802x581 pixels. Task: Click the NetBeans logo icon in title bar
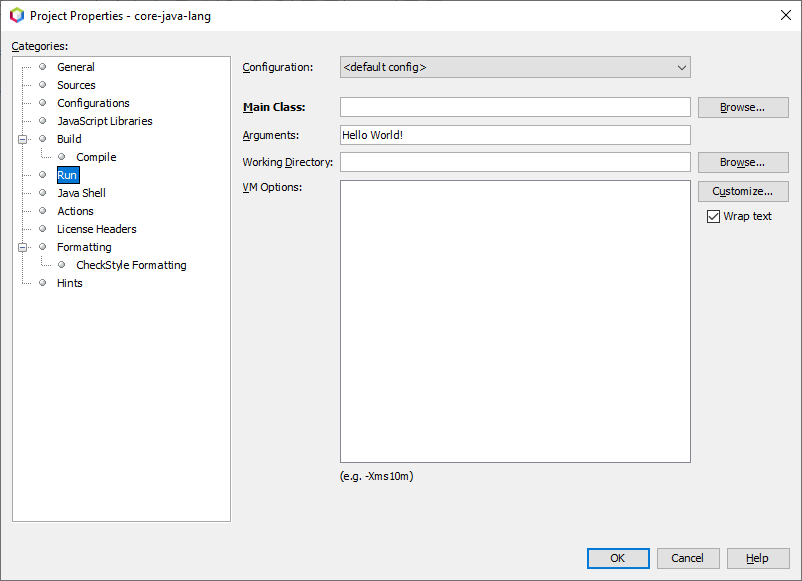coord(17,15)
